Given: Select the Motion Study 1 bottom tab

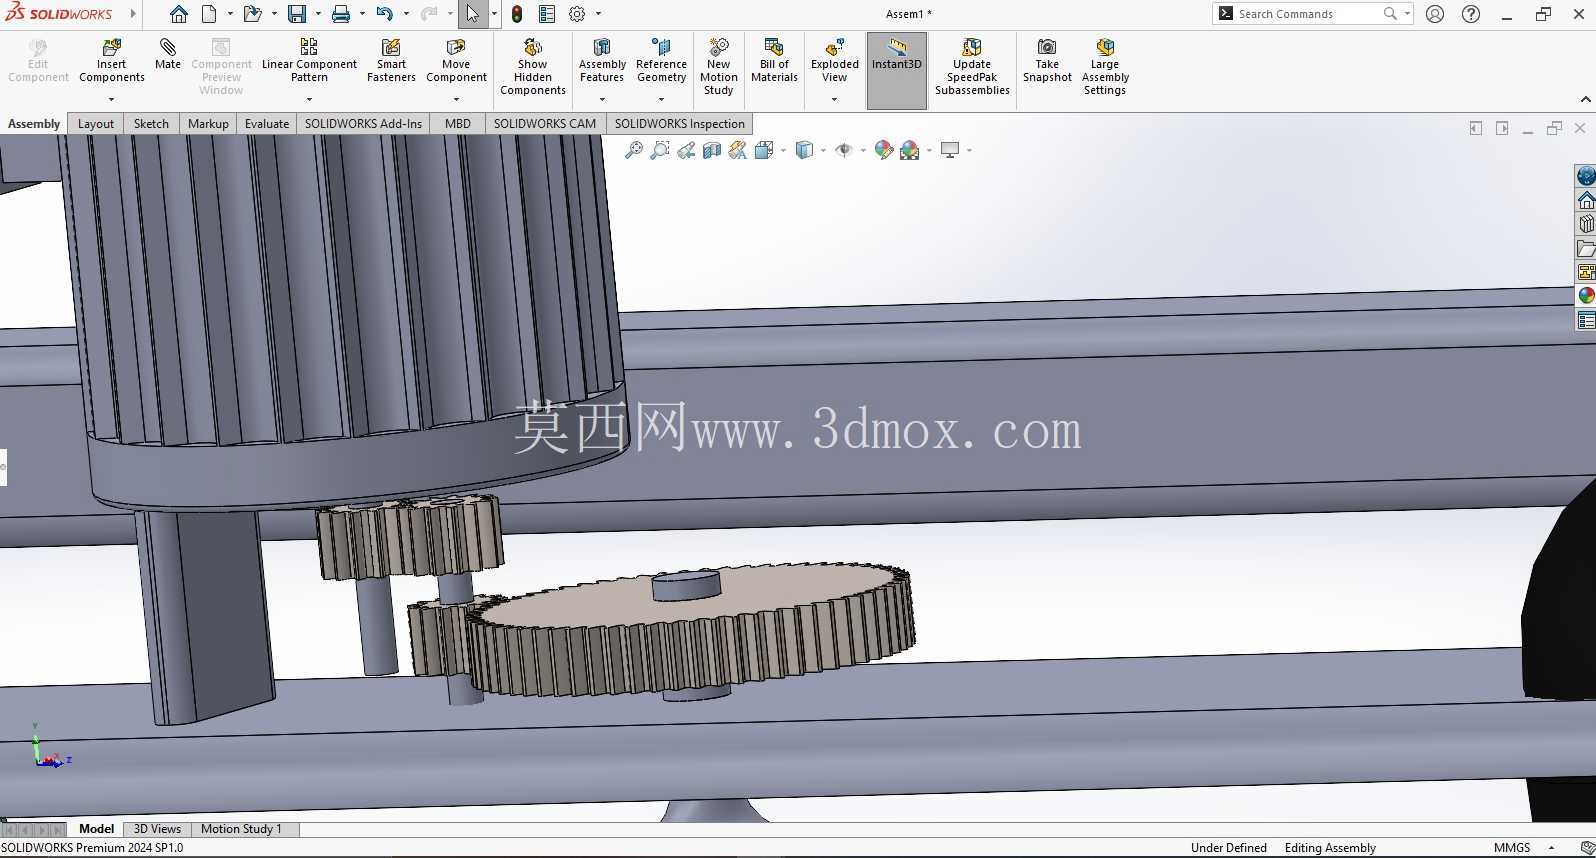Looking at the screenshot, I should click(x=241, y=829).
